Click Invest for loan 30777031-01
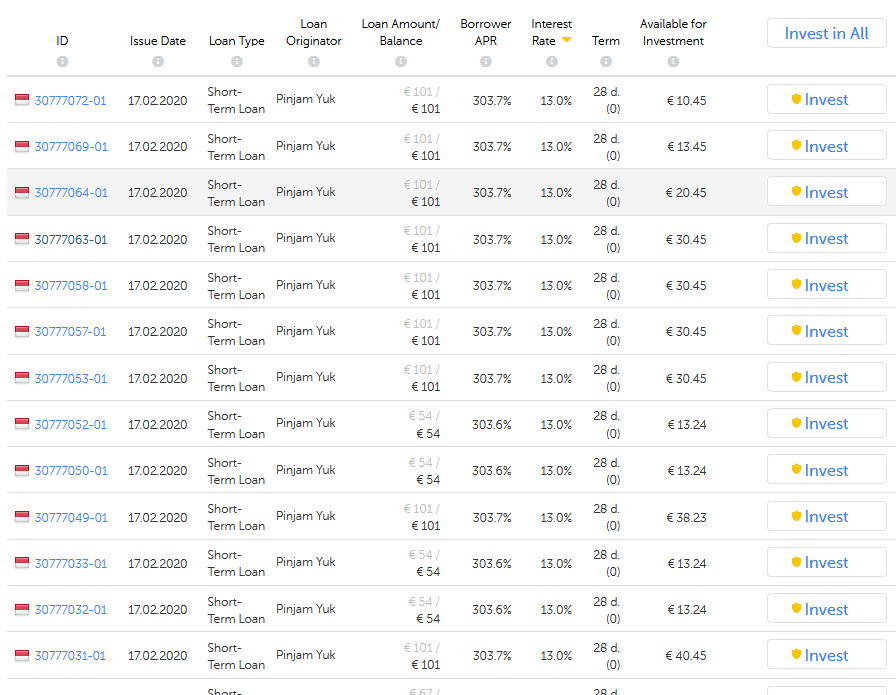Screen dimensions: 896x695 (826, 656)
